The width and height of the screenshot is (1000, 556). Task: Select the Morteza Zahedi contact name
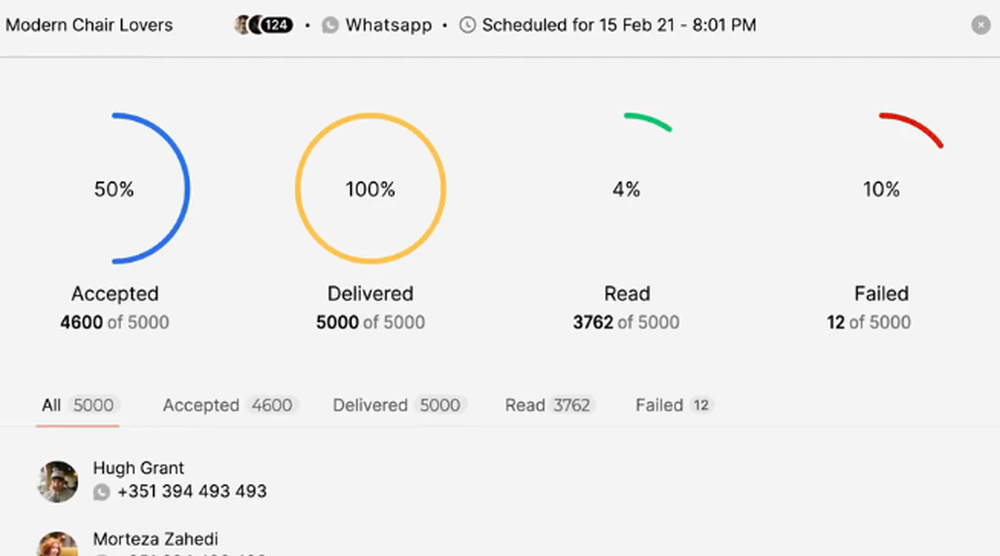[155, 539]
